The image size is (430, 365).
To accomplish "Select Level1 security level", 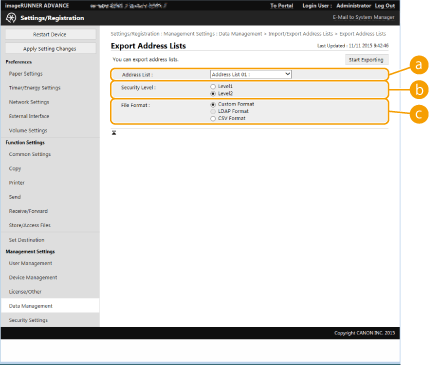I will (213, 86).
